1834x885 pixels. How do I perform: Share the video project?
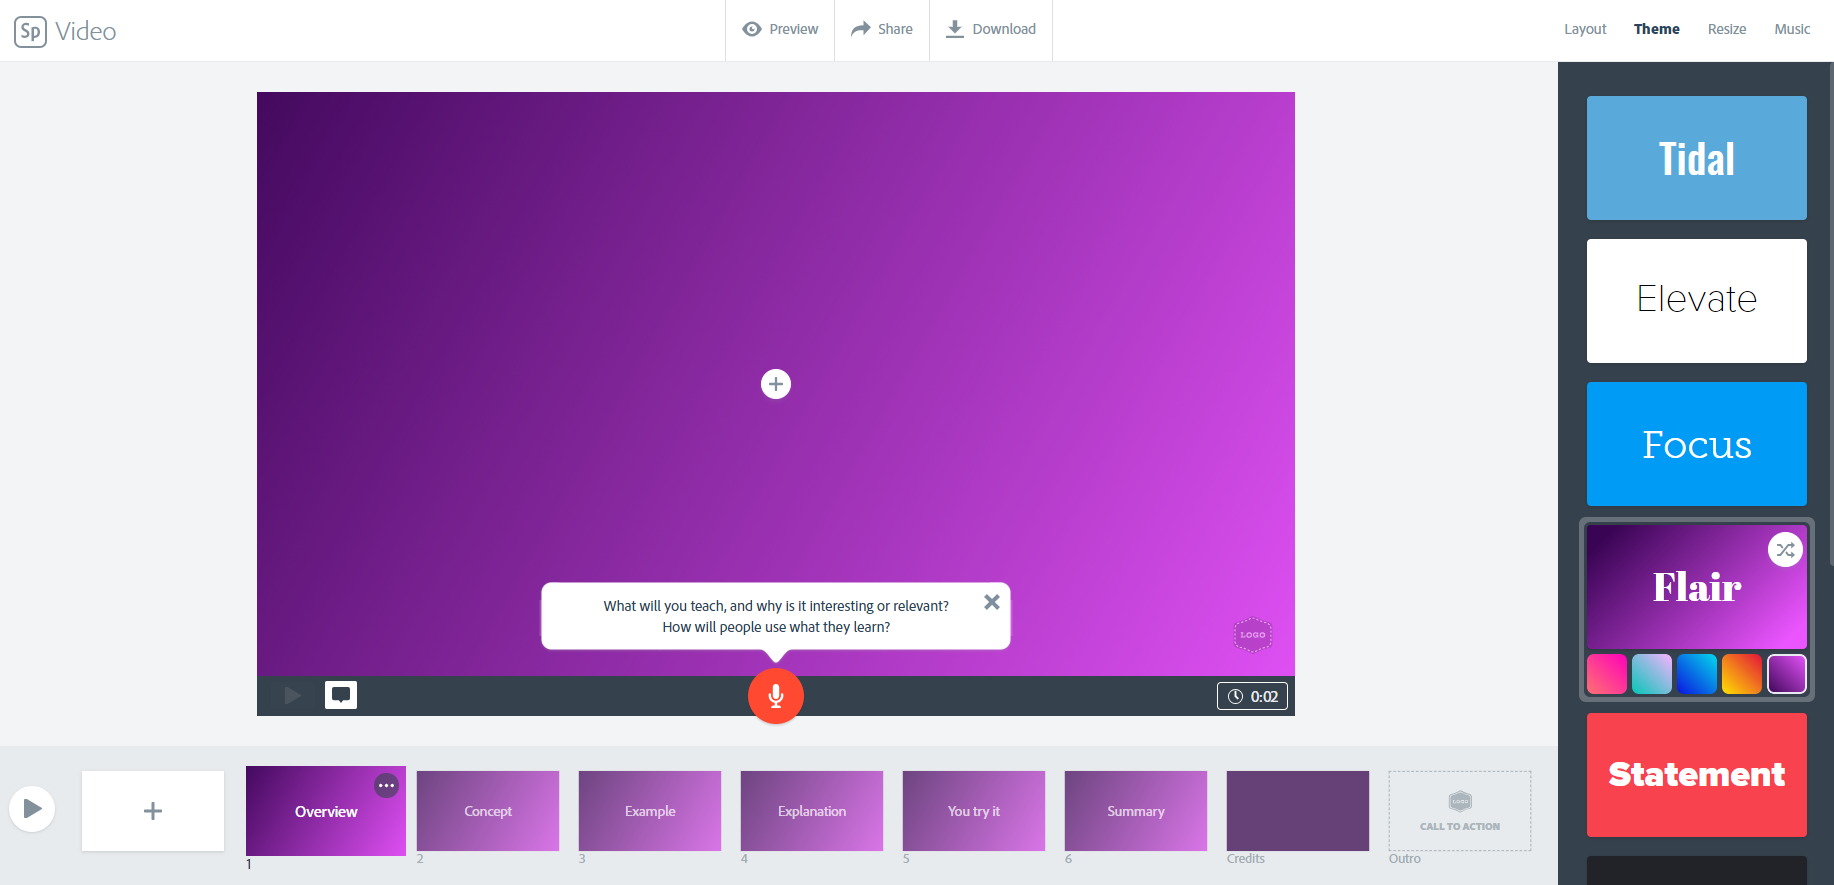pos(881,29)
